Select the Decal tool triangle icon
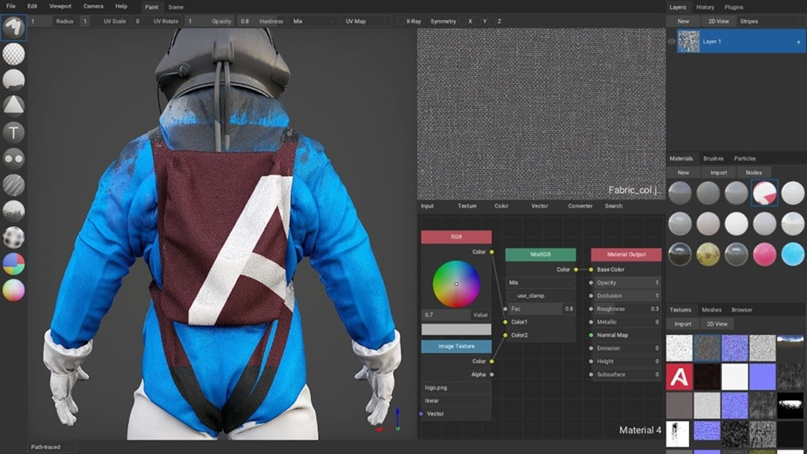The image size is (807, 454). [x=14, y=106]
